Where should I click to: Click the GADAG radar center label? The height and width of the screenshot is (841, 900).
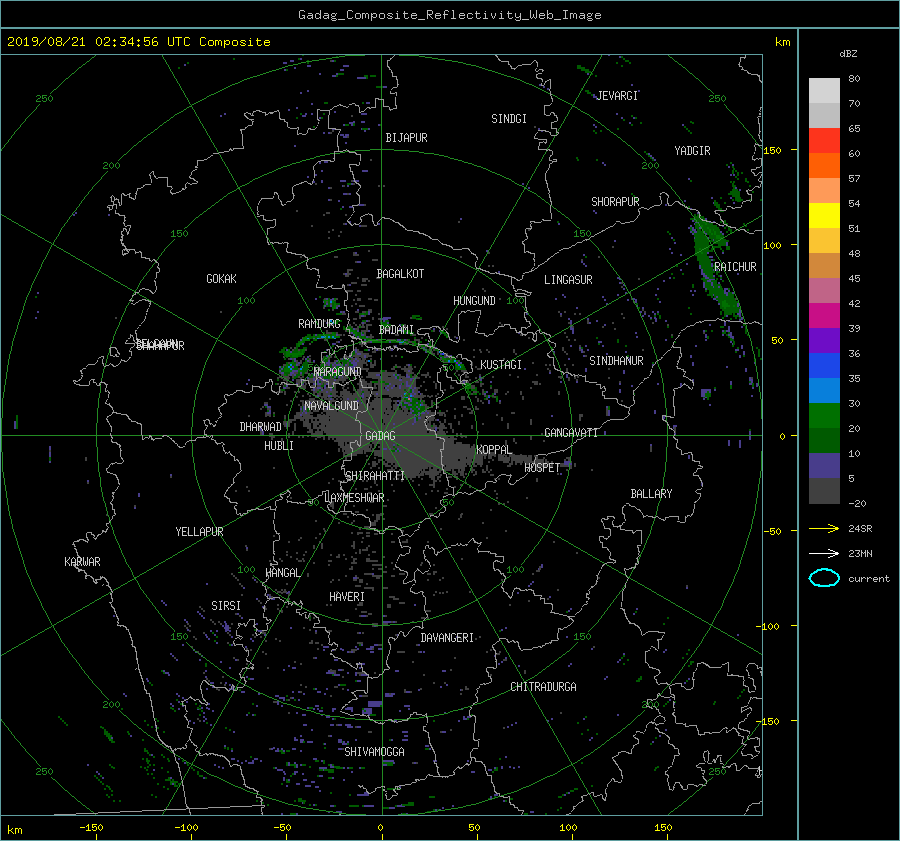pyautogui.click(x=381, y=436)
